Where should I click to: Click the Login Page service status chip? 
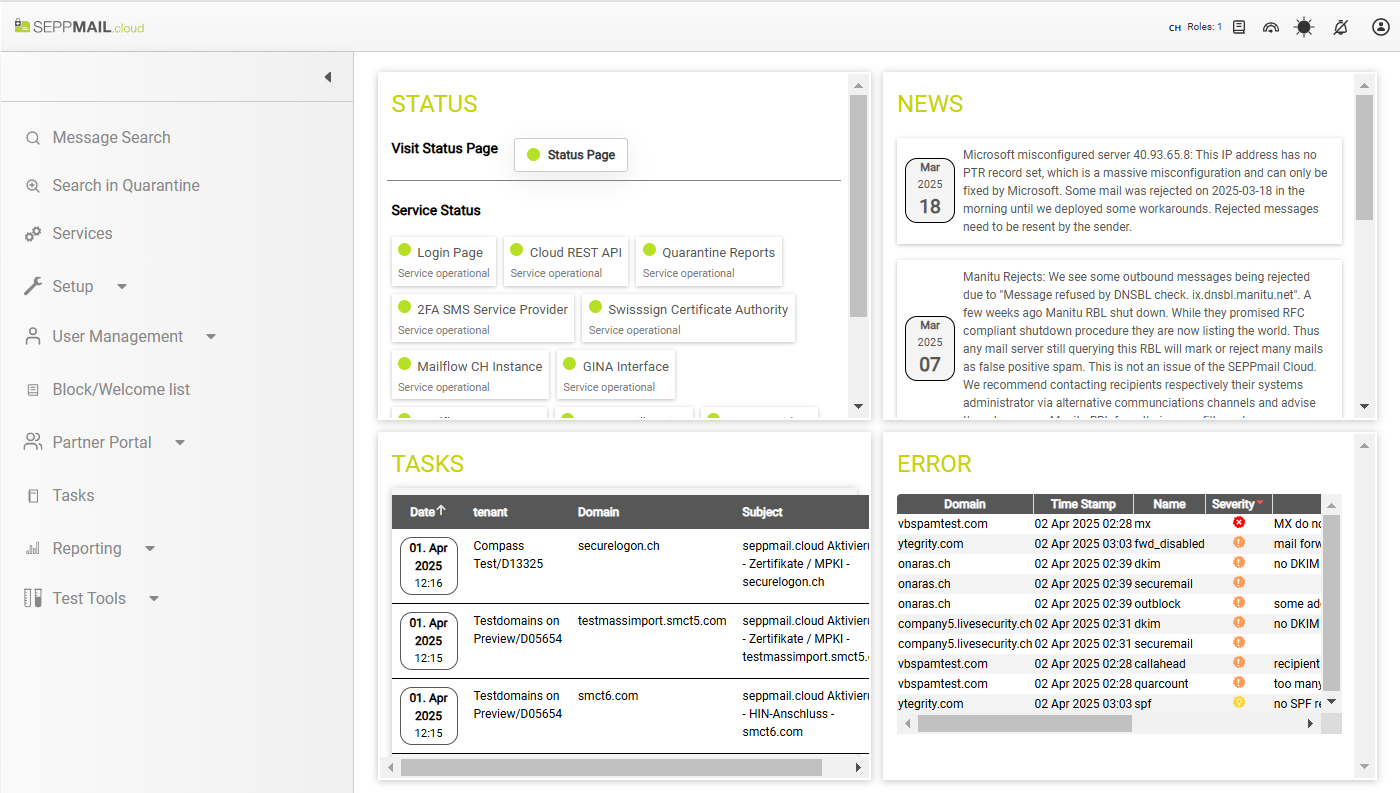coord(444,261)
